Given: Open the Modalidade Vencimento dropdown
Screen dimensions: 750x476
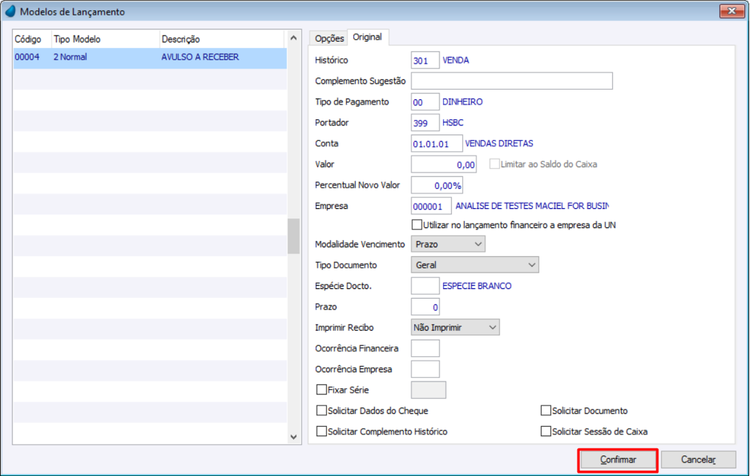Looking at the screenshot, I should pyautogui.click(x=448, y=244).
